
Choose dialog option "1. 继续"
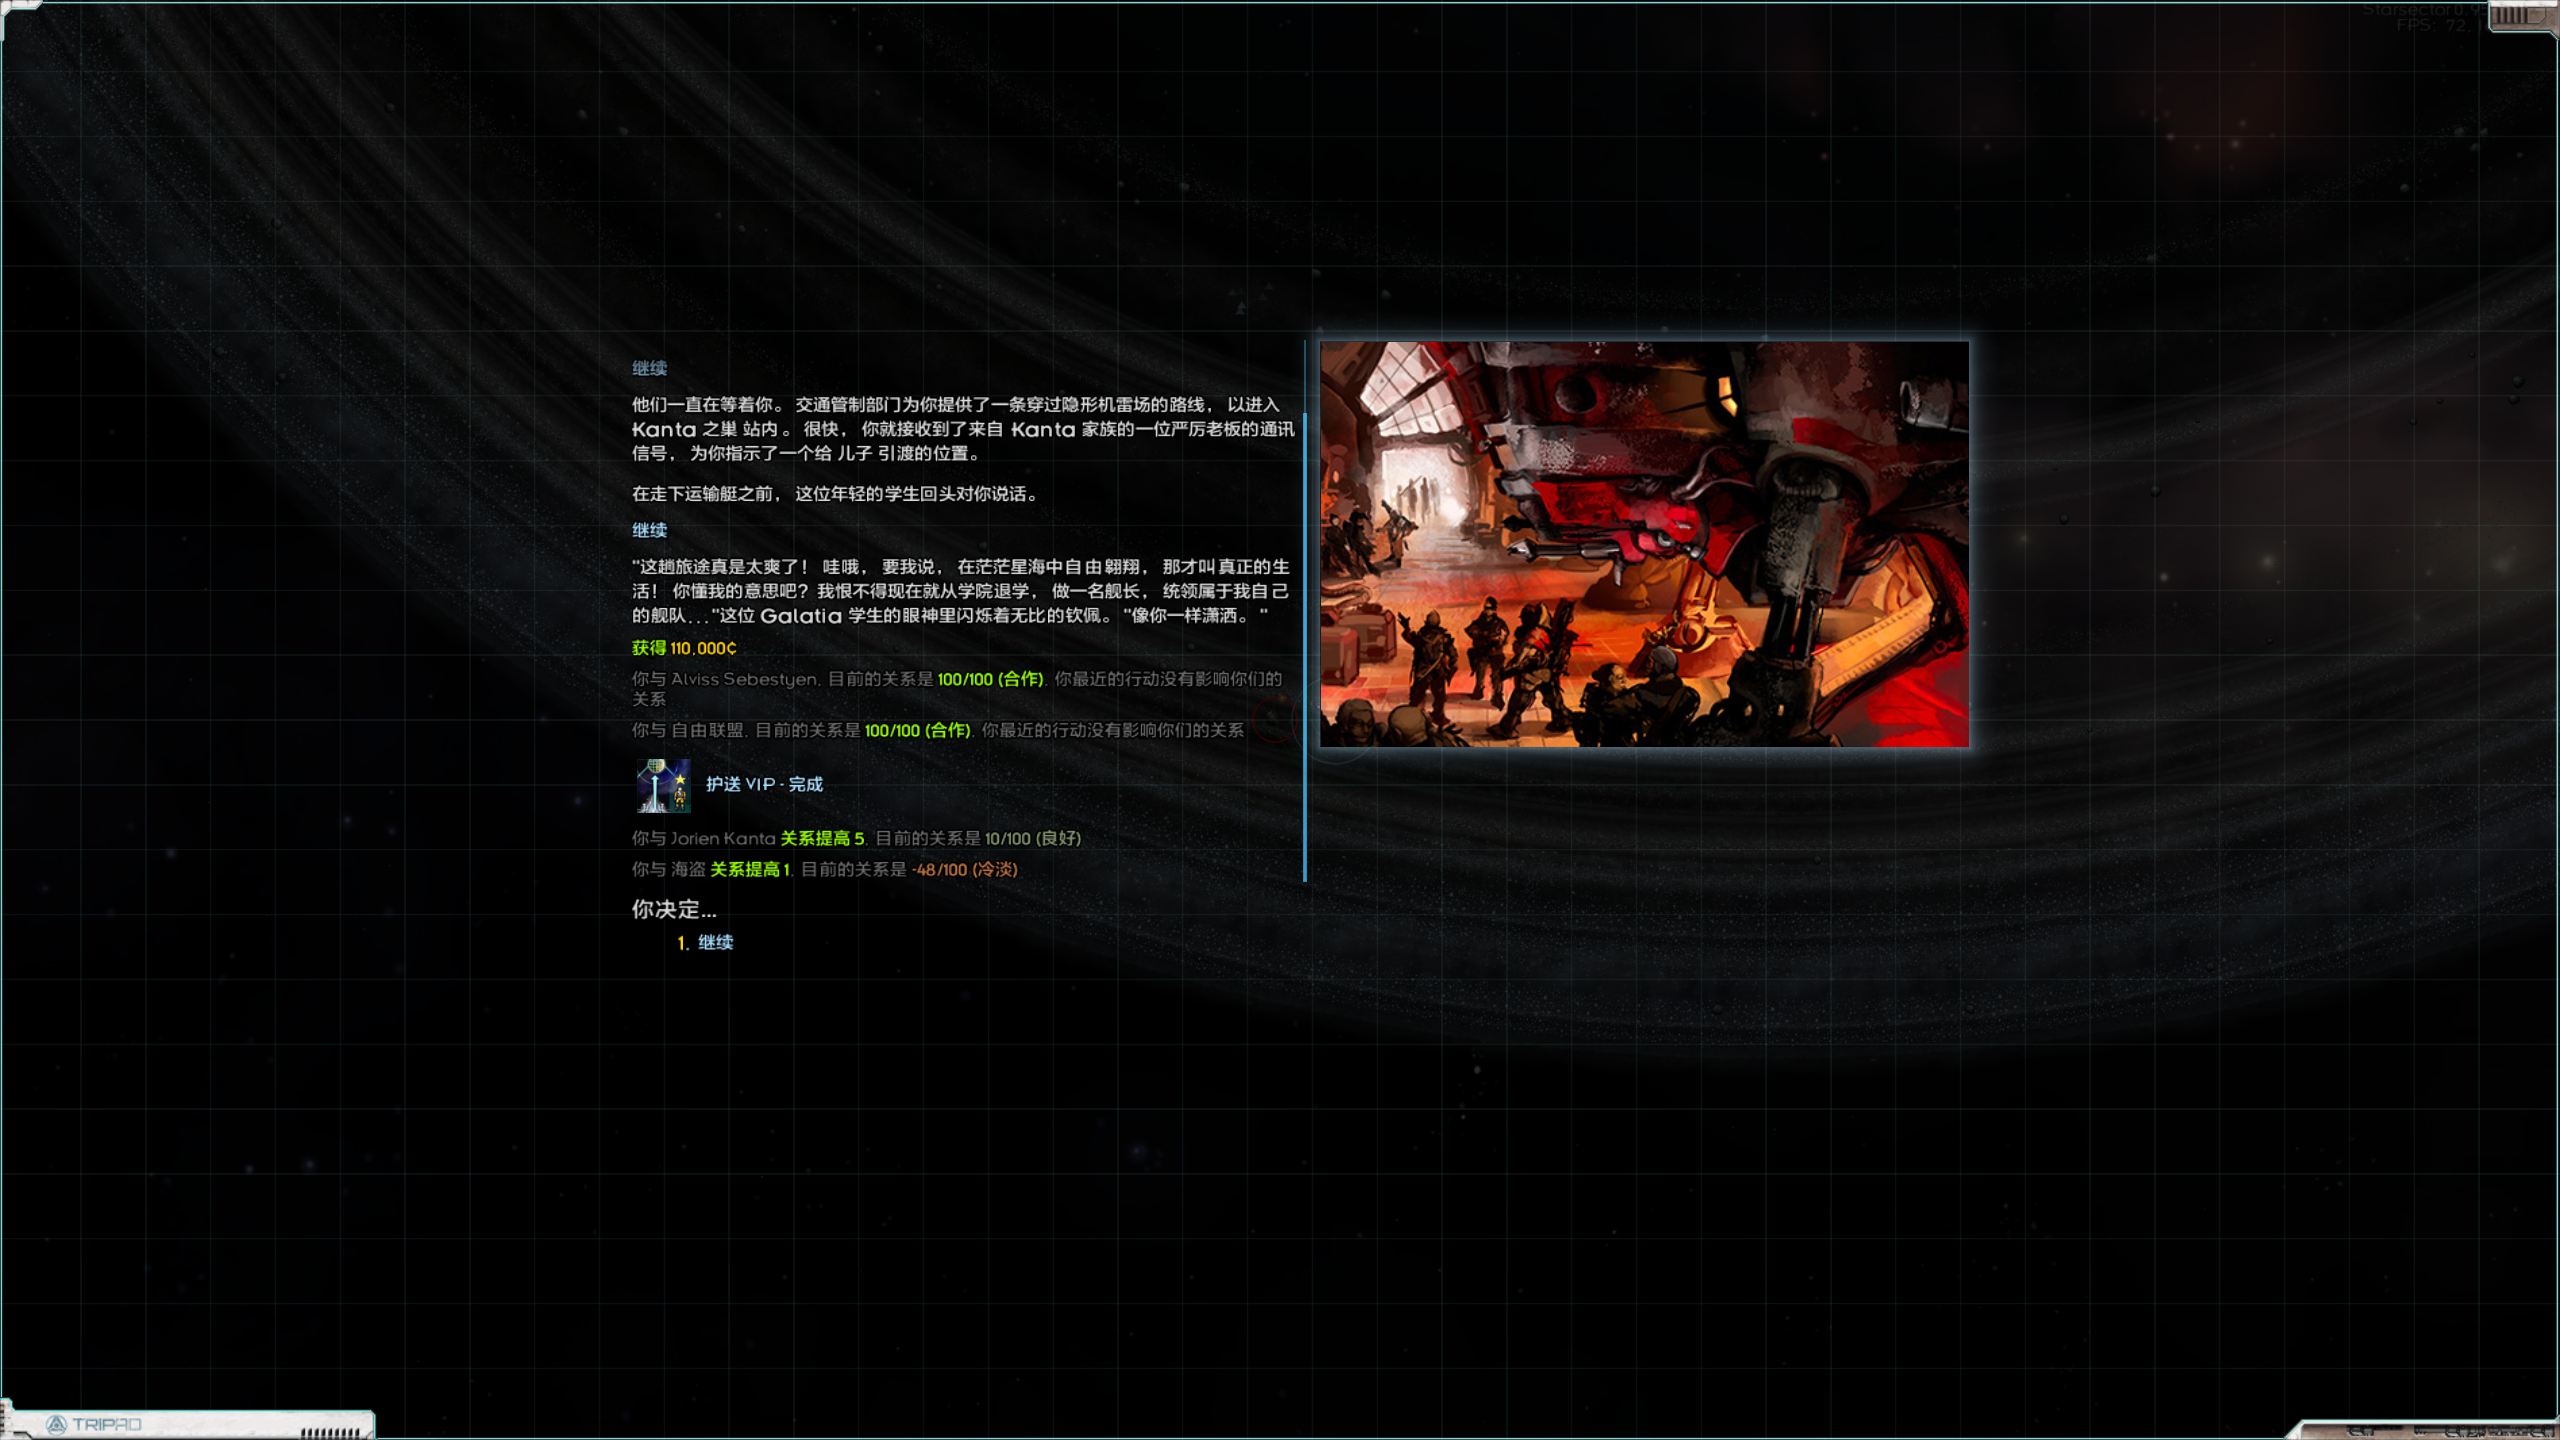[x=705, y=942]
